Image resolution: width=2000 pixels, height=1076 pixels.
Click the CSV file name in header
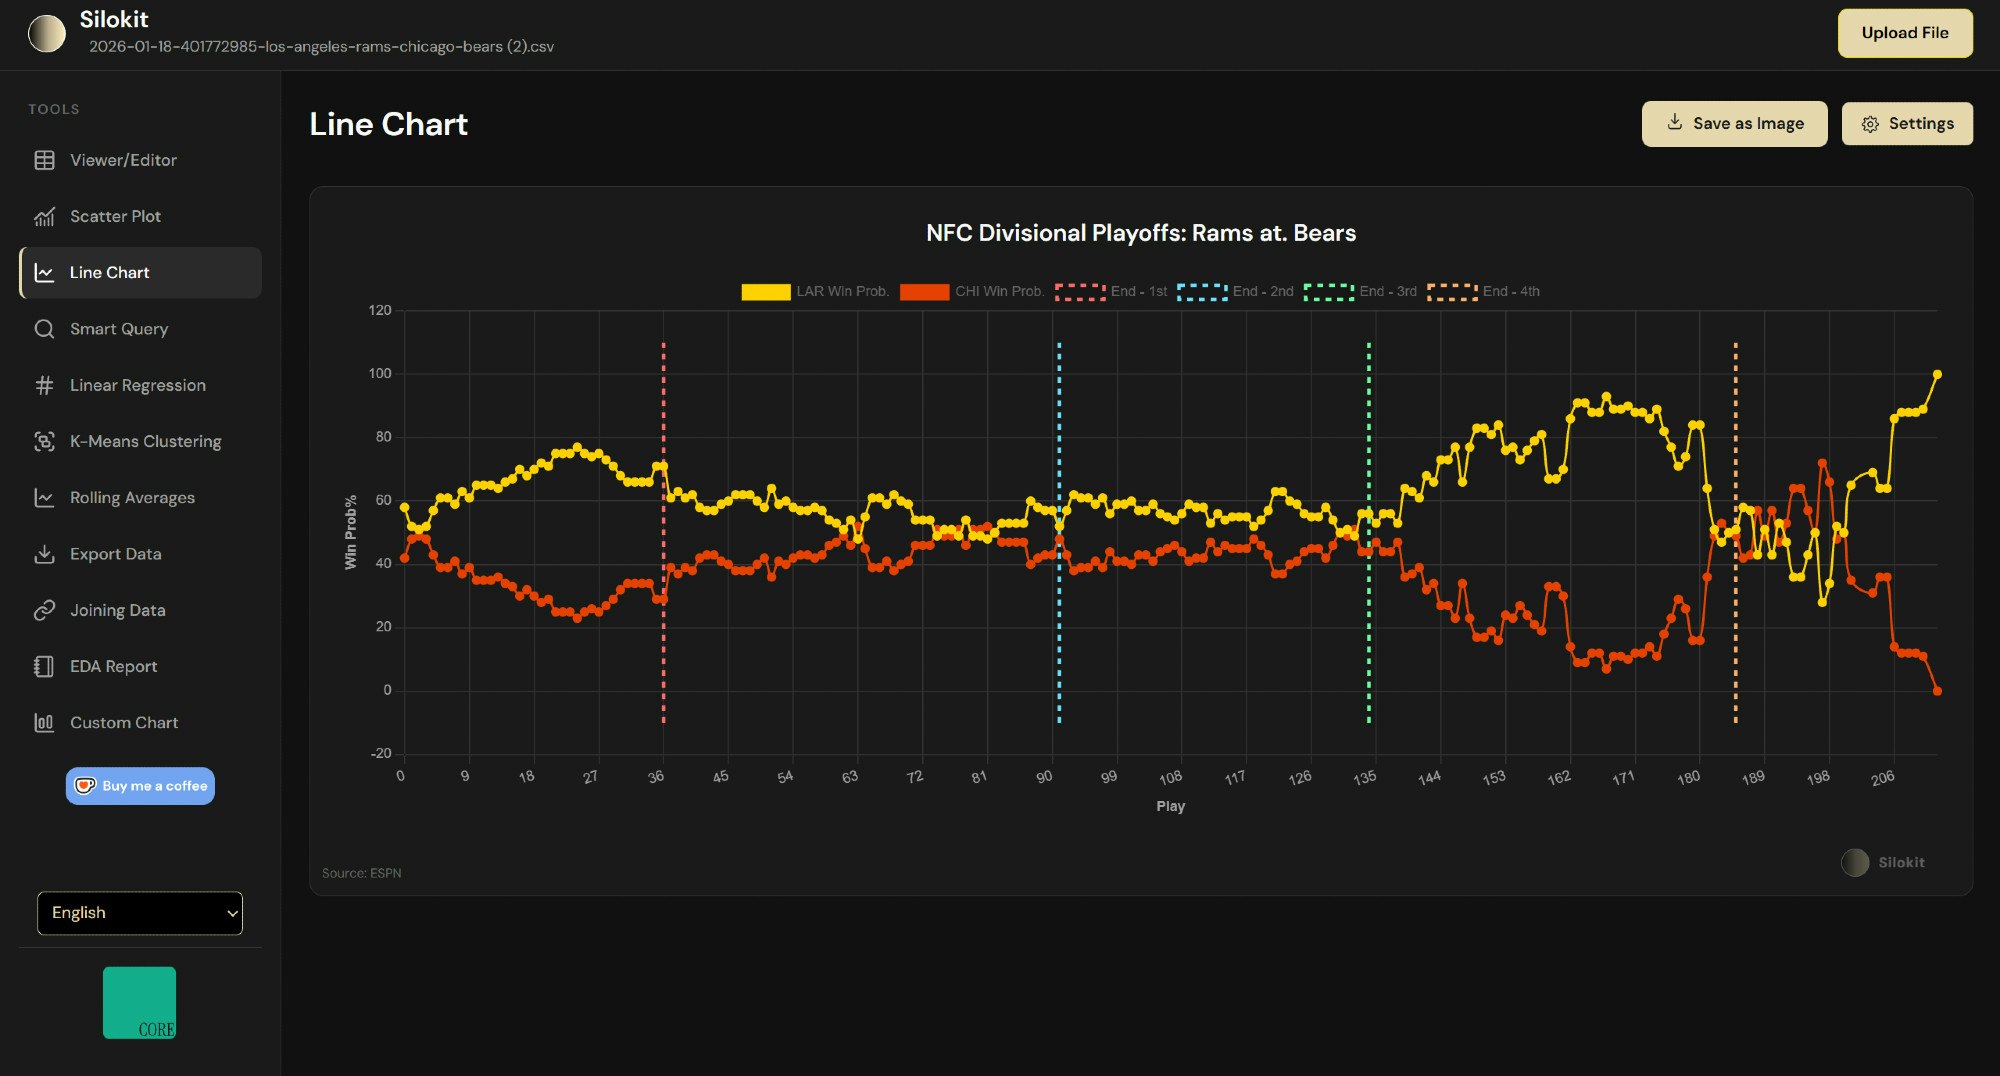[x=321, y=46]
